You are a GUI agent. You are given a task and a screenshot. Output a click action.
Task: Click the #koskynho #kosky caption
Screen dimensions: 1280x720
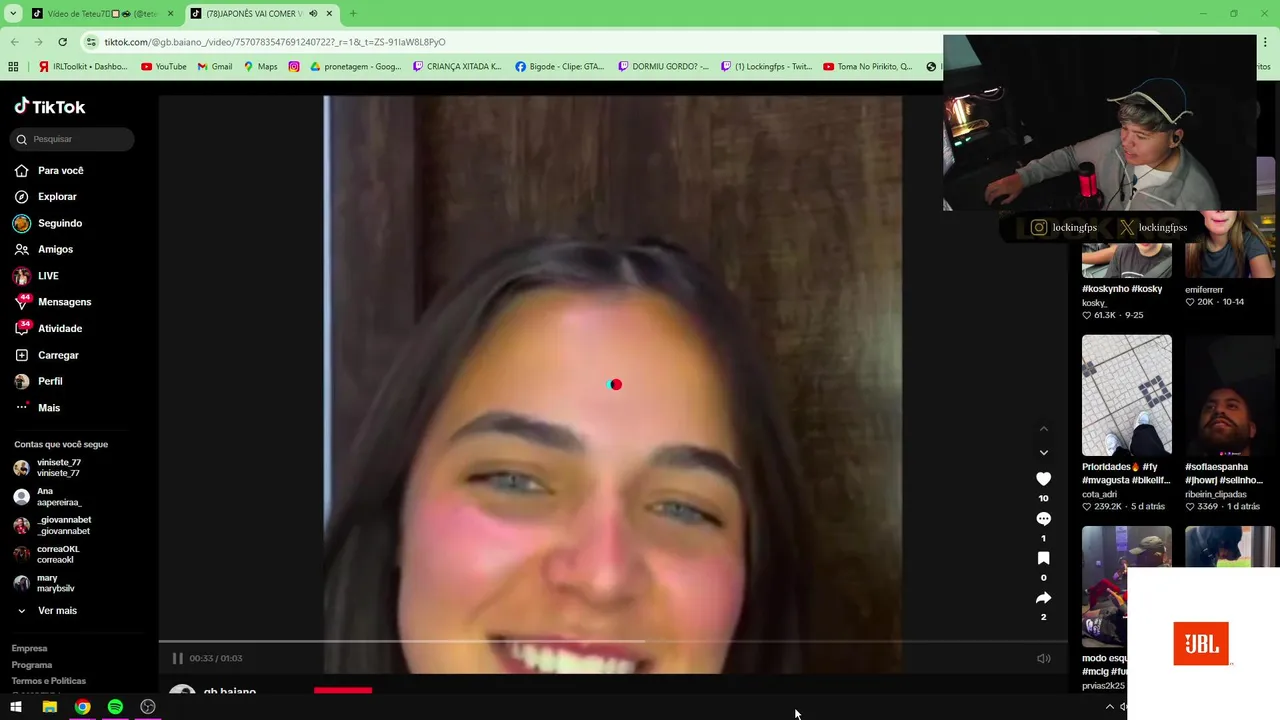[1122, 289]
